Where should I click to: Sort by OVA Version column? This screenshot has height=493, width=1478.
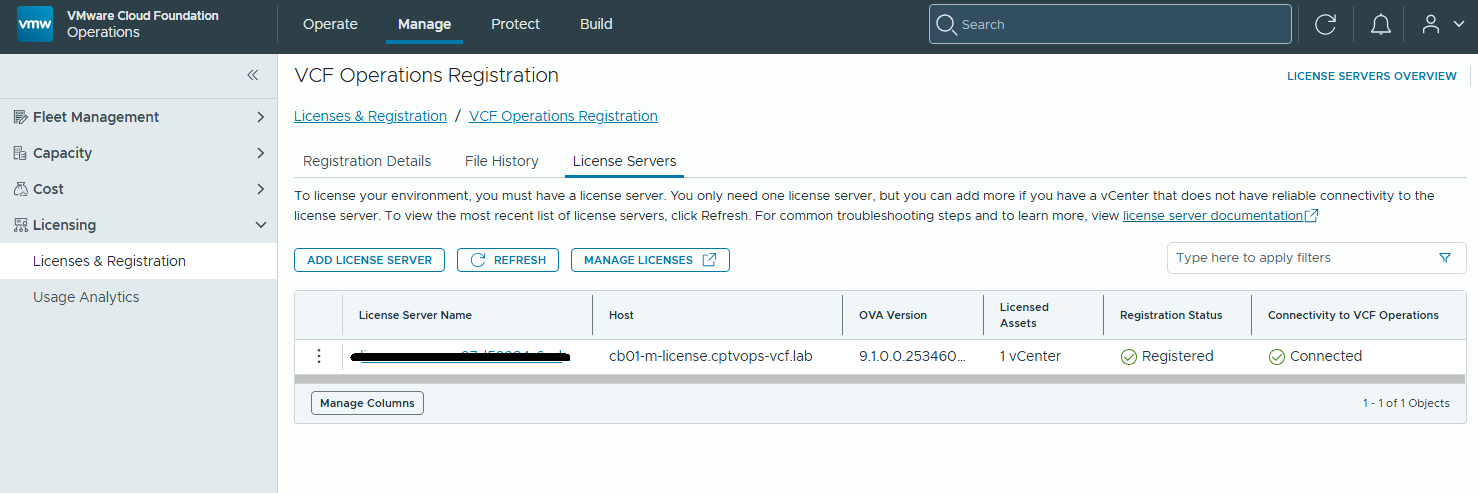tap(893, 315)
